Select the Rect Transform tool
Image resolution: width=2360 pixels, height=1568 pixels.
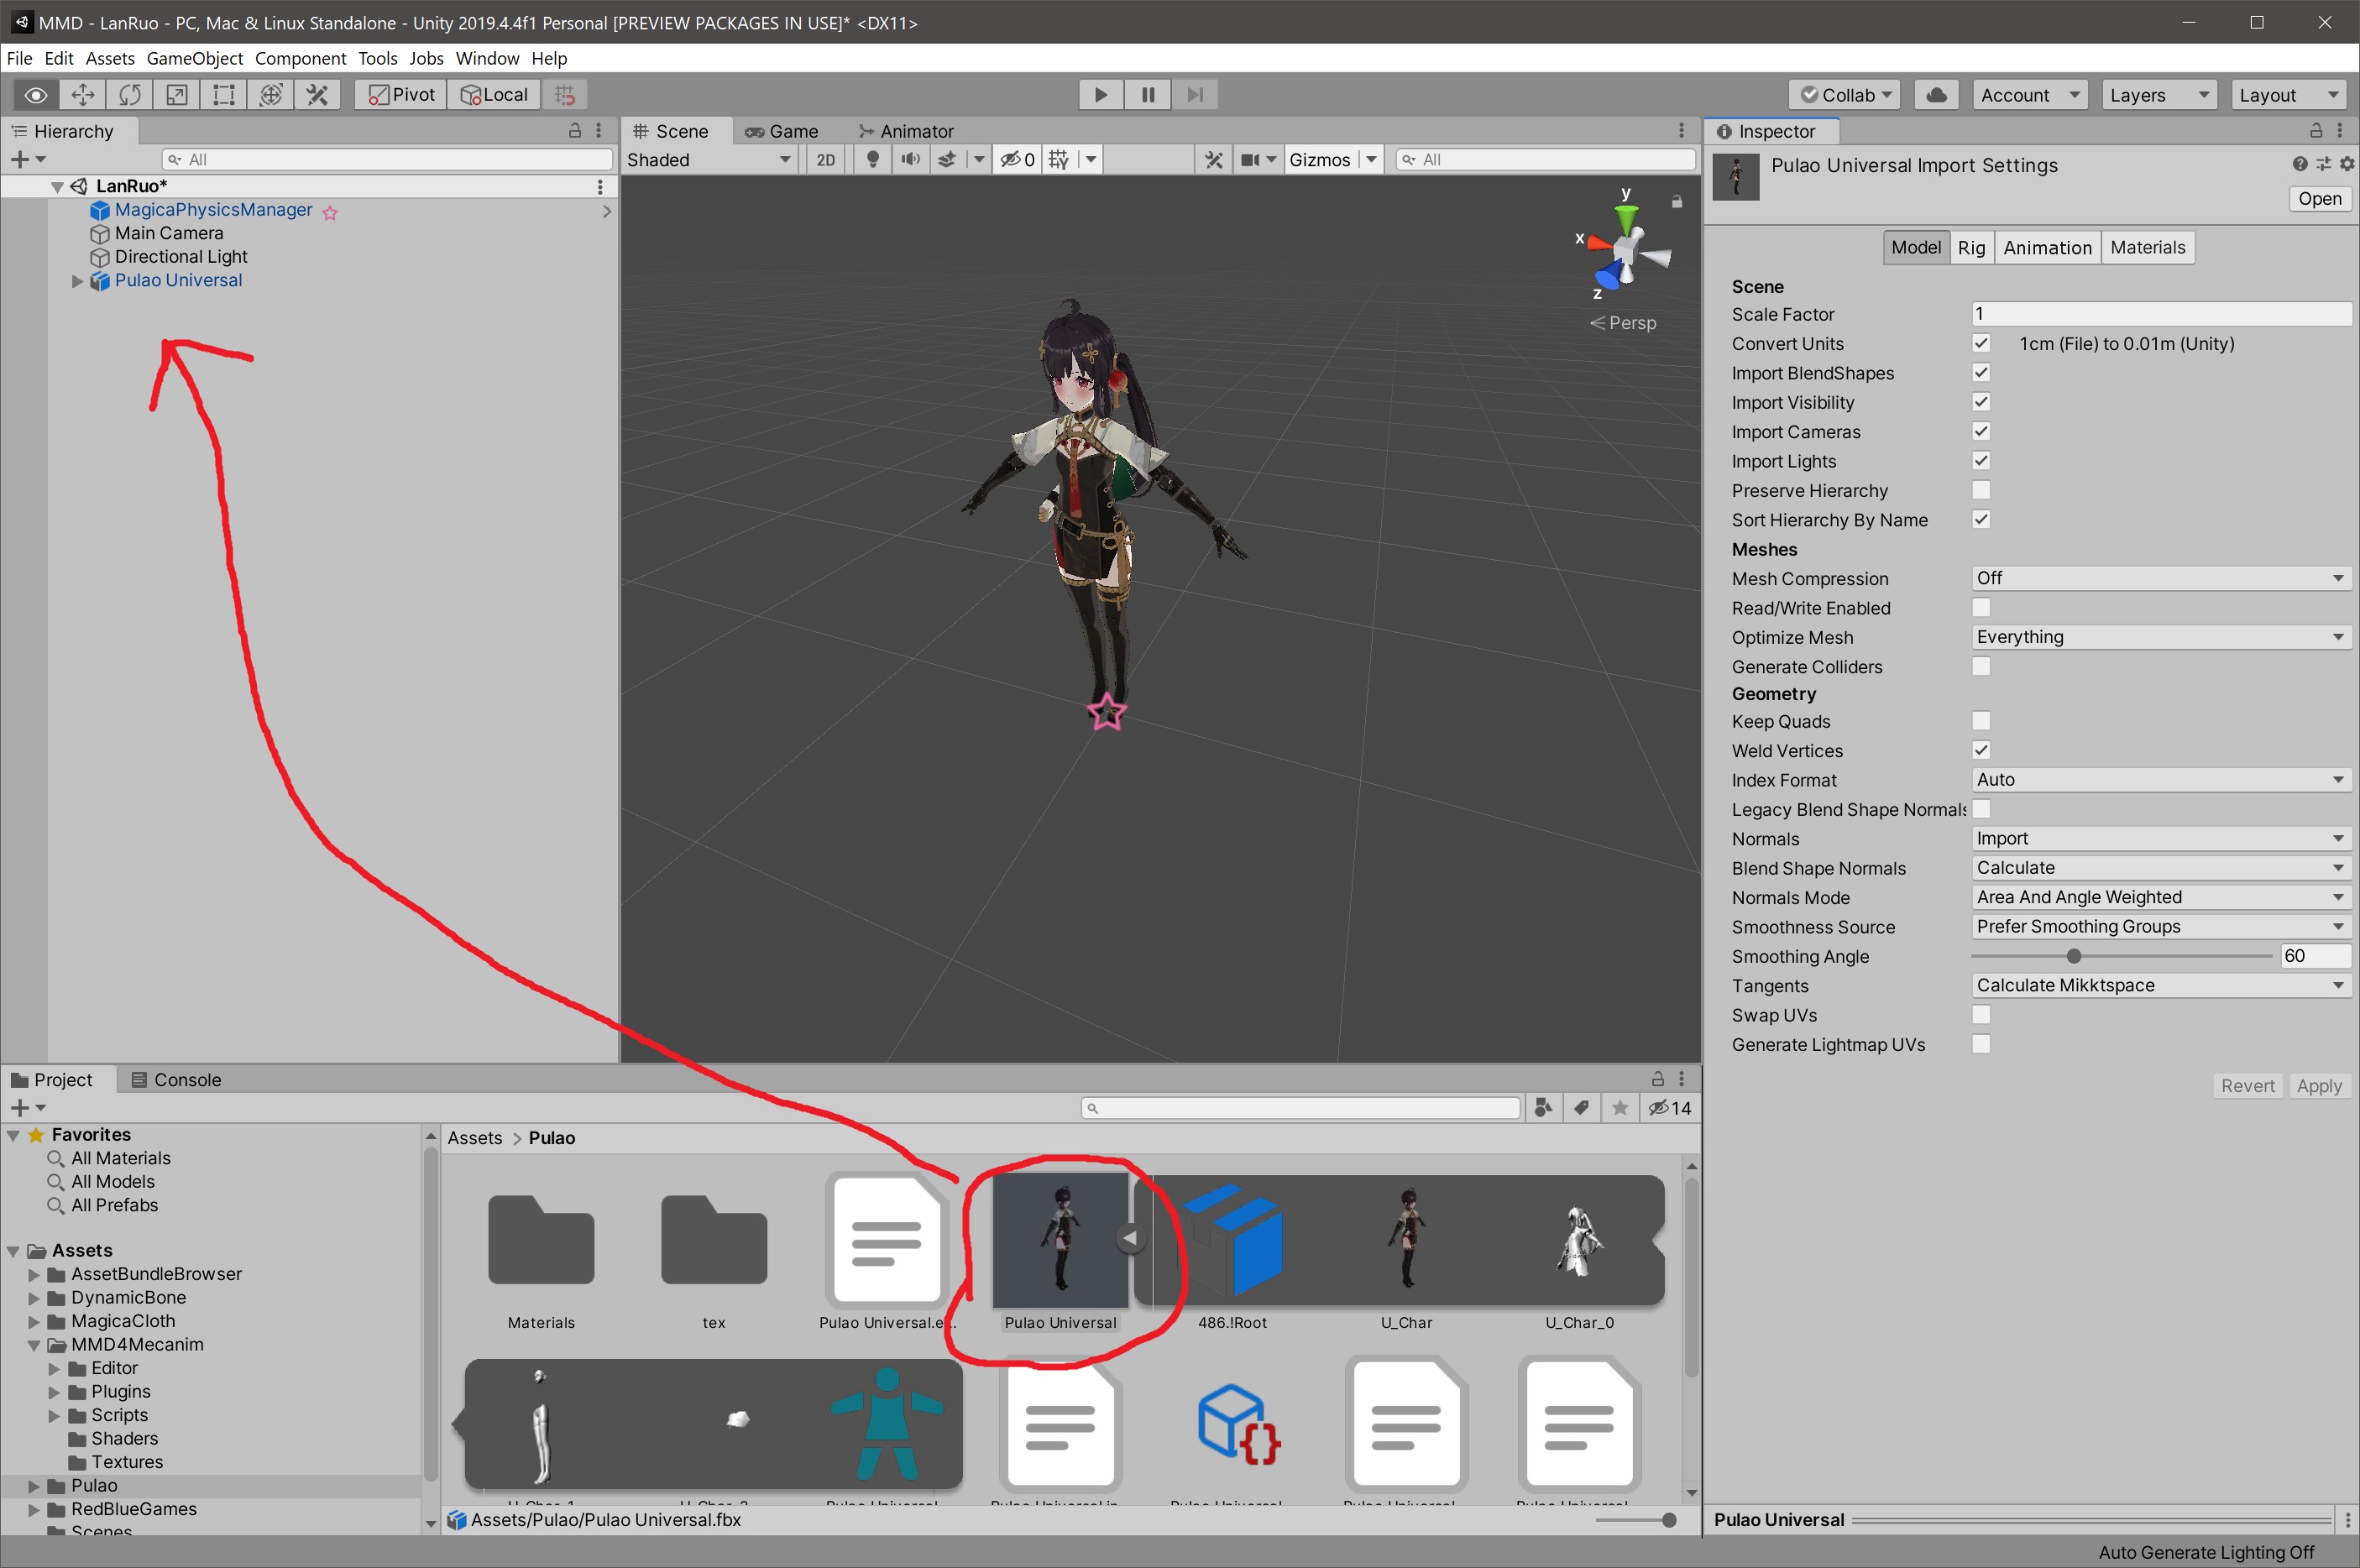224,95
